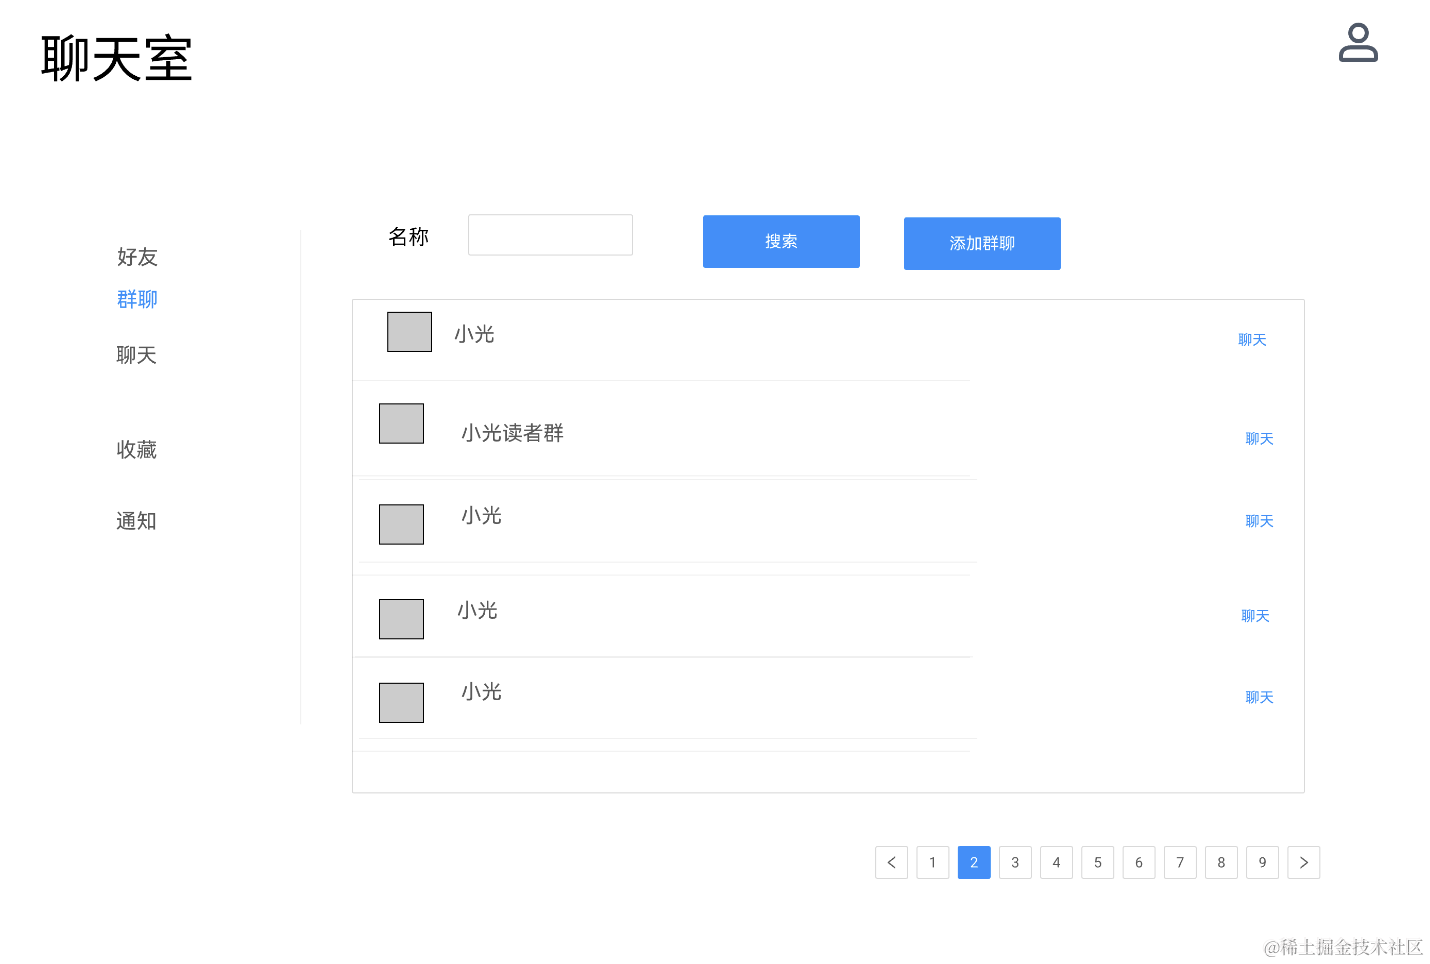Click the 聊天室 title logo
The height and width of the screenshot is (964, 1430).
[x=116, y=59]
